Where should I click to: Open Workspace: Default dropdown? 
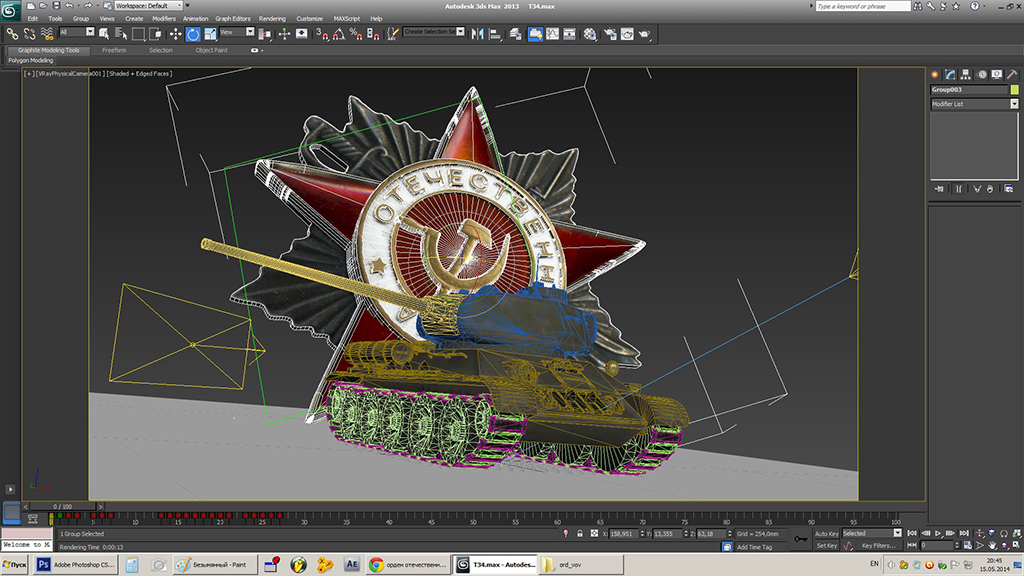[149, 6]
